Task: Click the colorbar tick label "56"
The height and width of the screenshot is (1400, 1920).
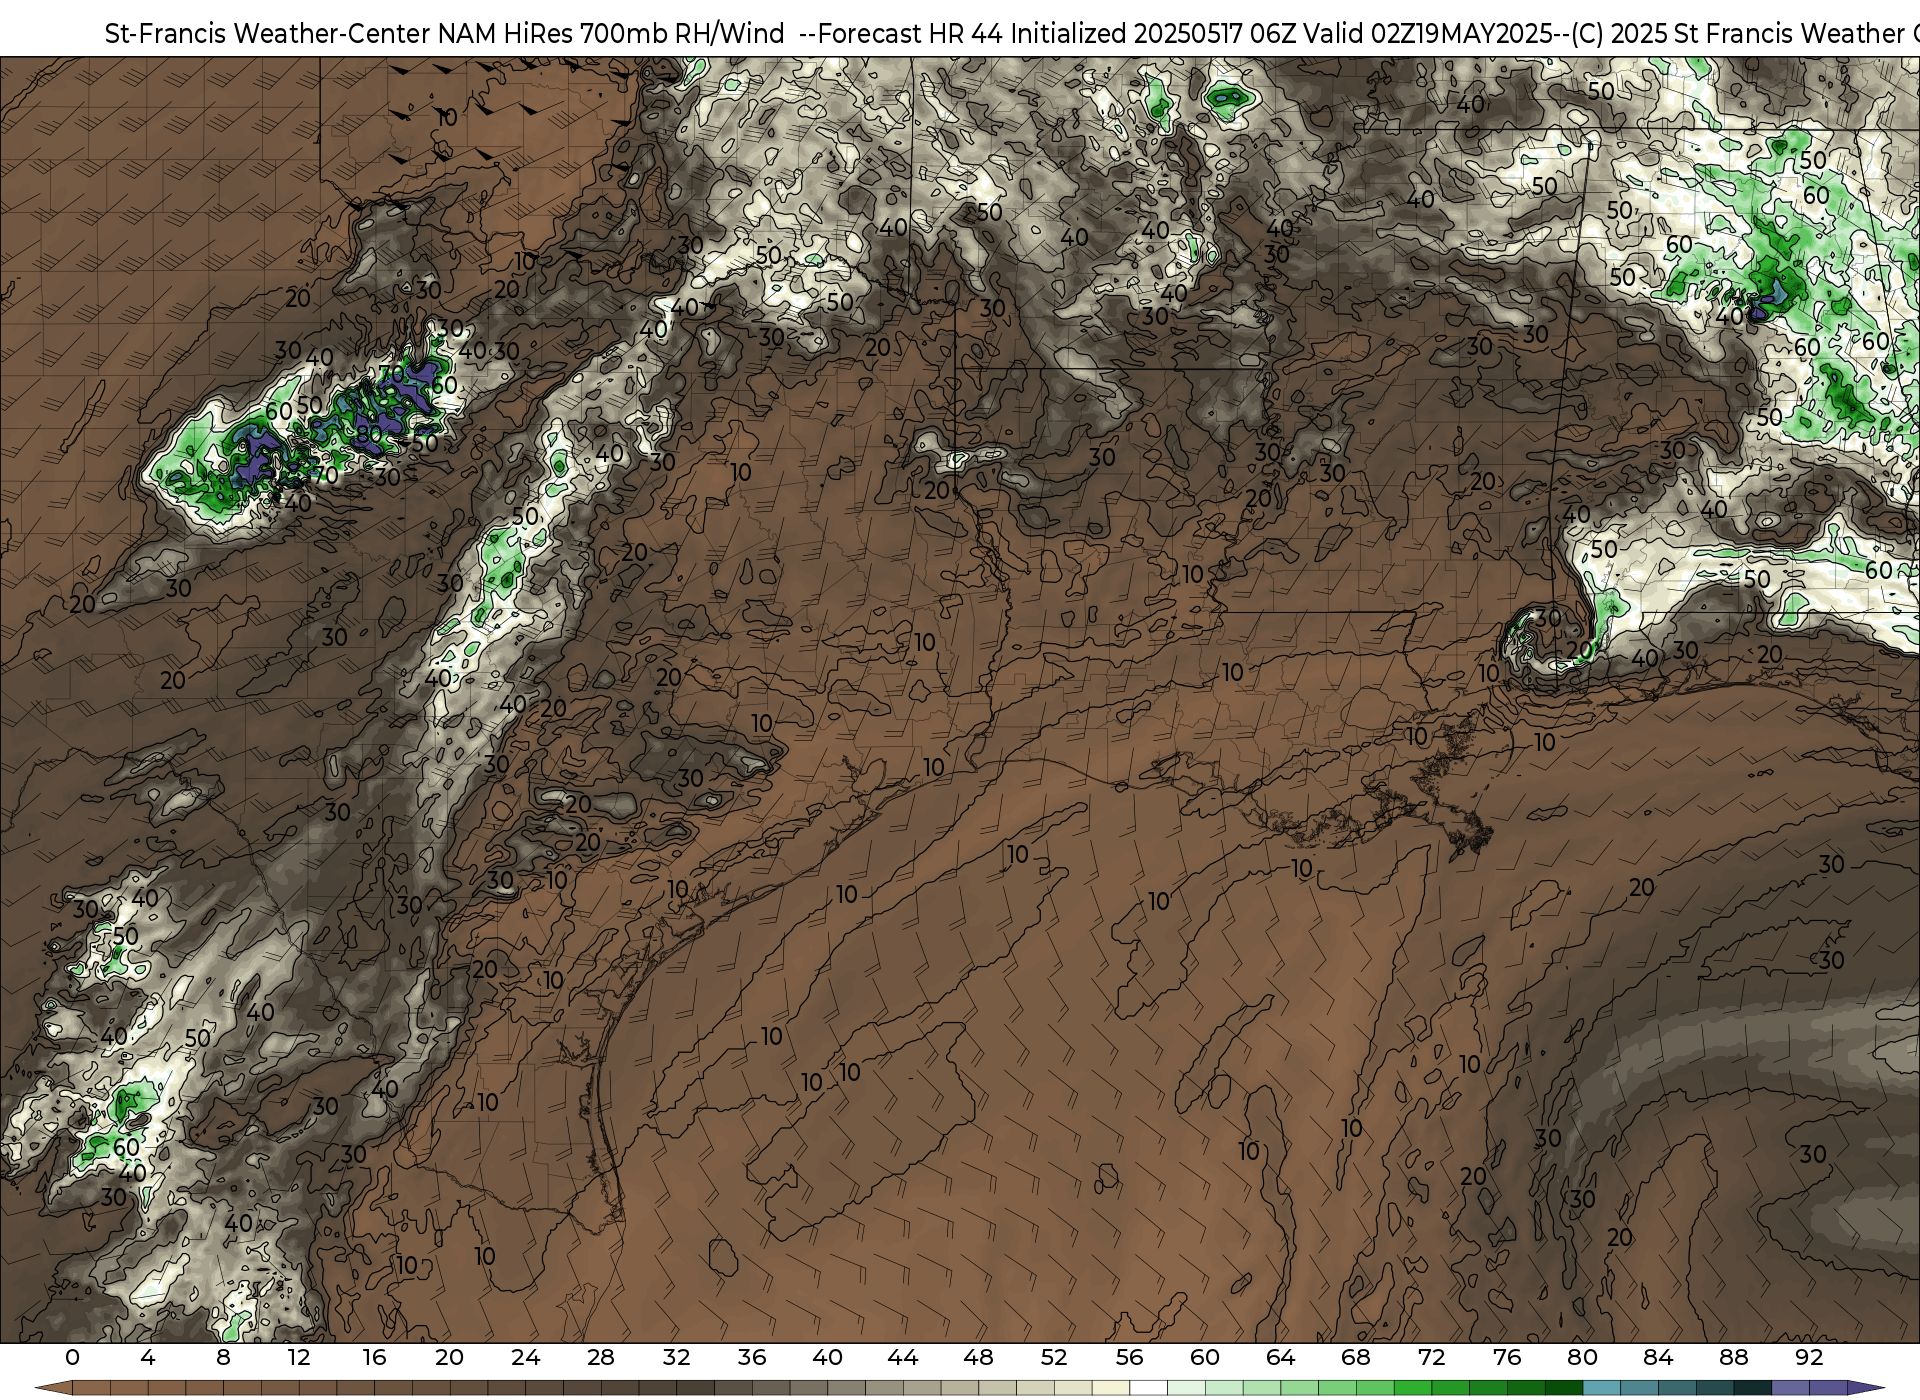Action: tap(1130, 1357)
